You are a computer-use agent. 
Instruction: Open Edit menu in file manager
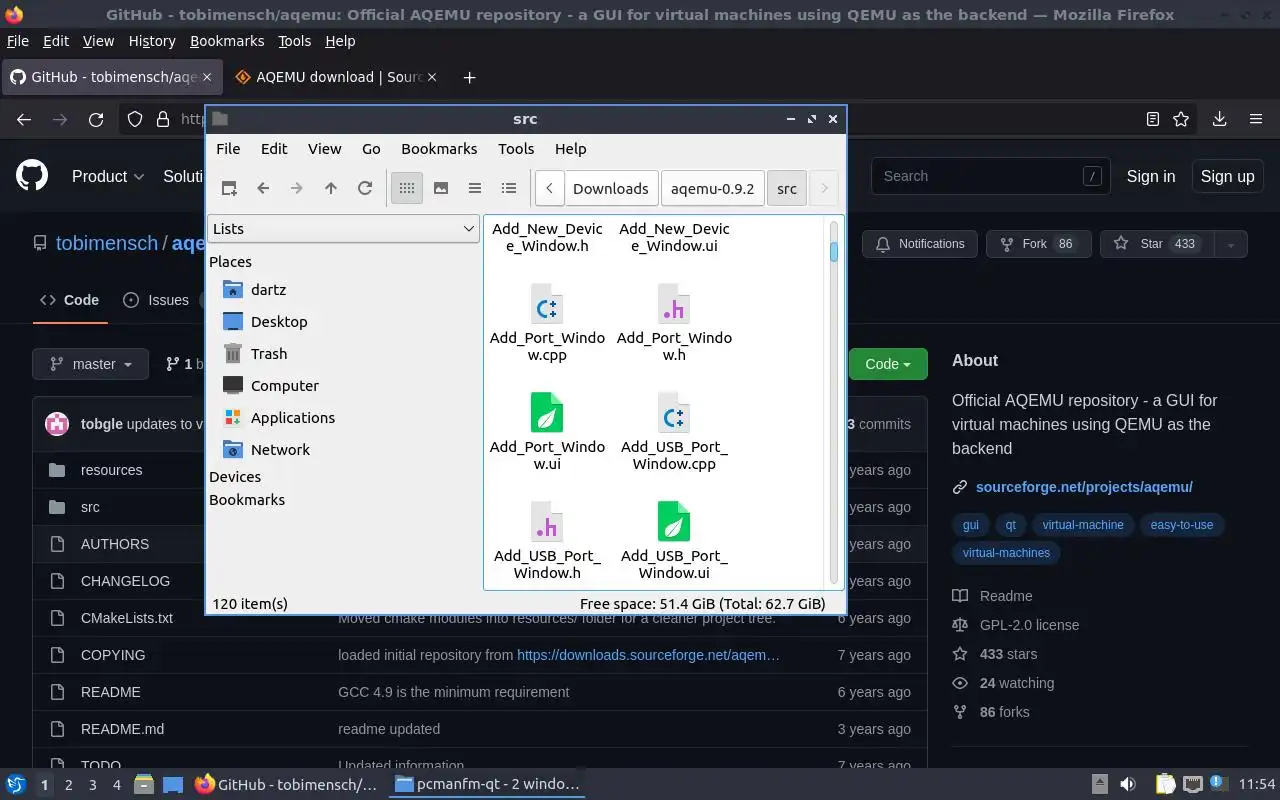(274, 148)
